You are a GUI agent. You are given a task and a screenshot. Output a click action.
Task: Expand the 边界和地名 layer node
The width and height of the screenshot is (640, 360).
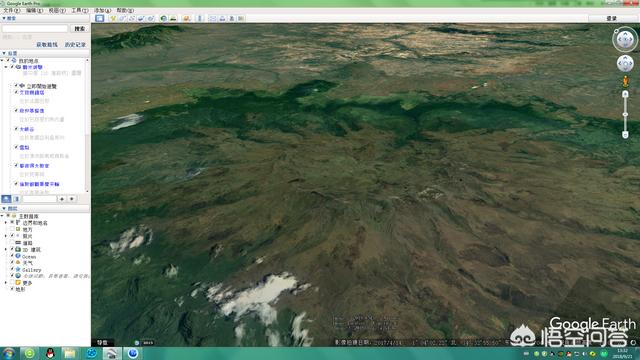(6, 222)
